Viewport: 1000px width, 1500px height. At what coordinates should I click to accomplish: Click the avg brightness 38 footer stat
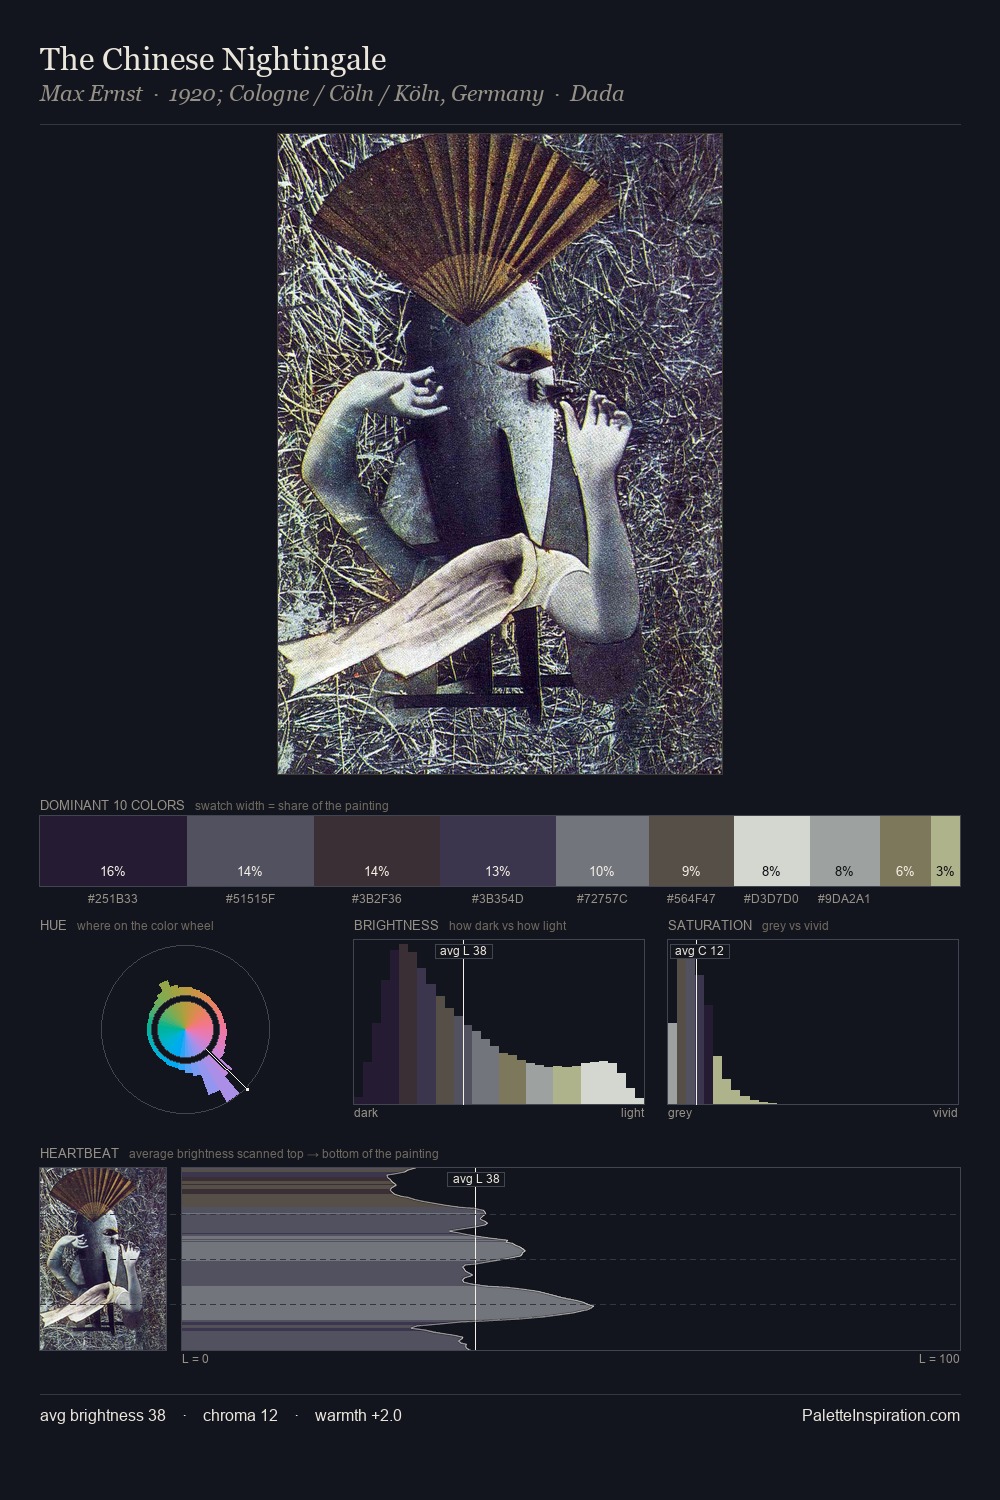(103, 1415)
